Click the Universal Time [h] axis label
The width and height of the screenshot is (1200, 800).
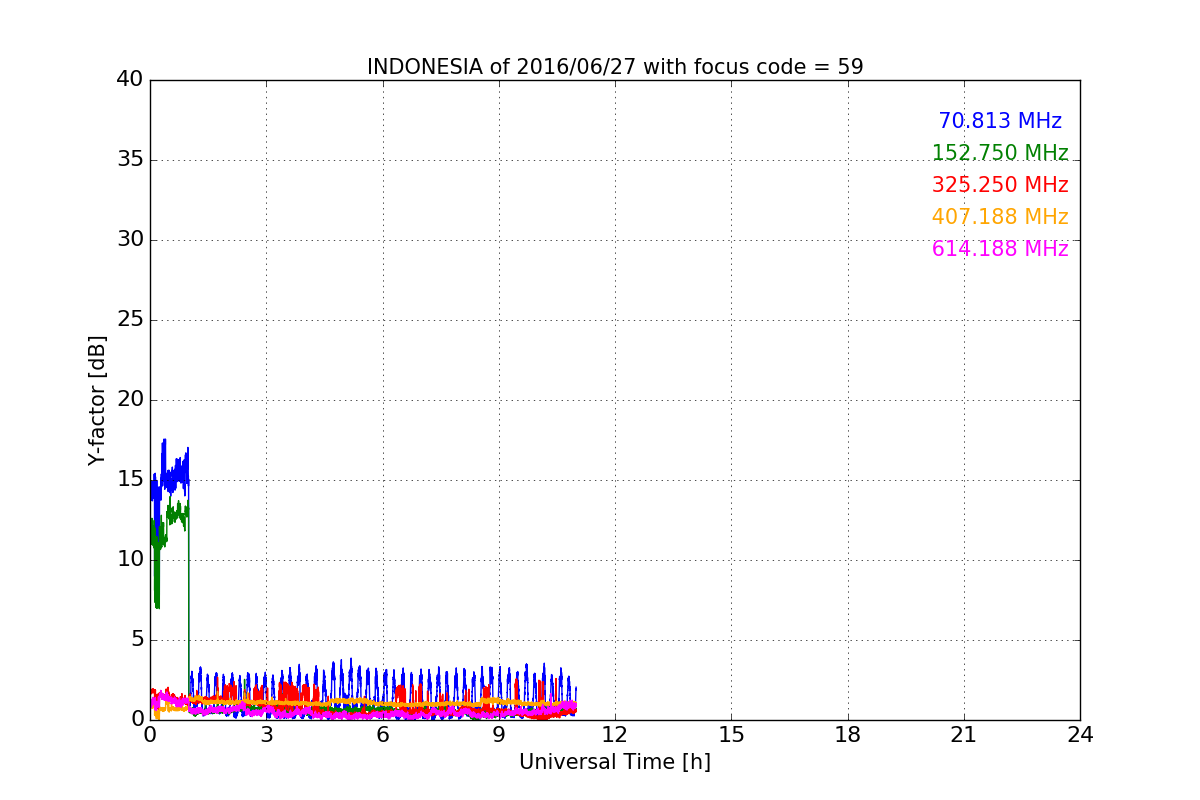coord(615,762)
